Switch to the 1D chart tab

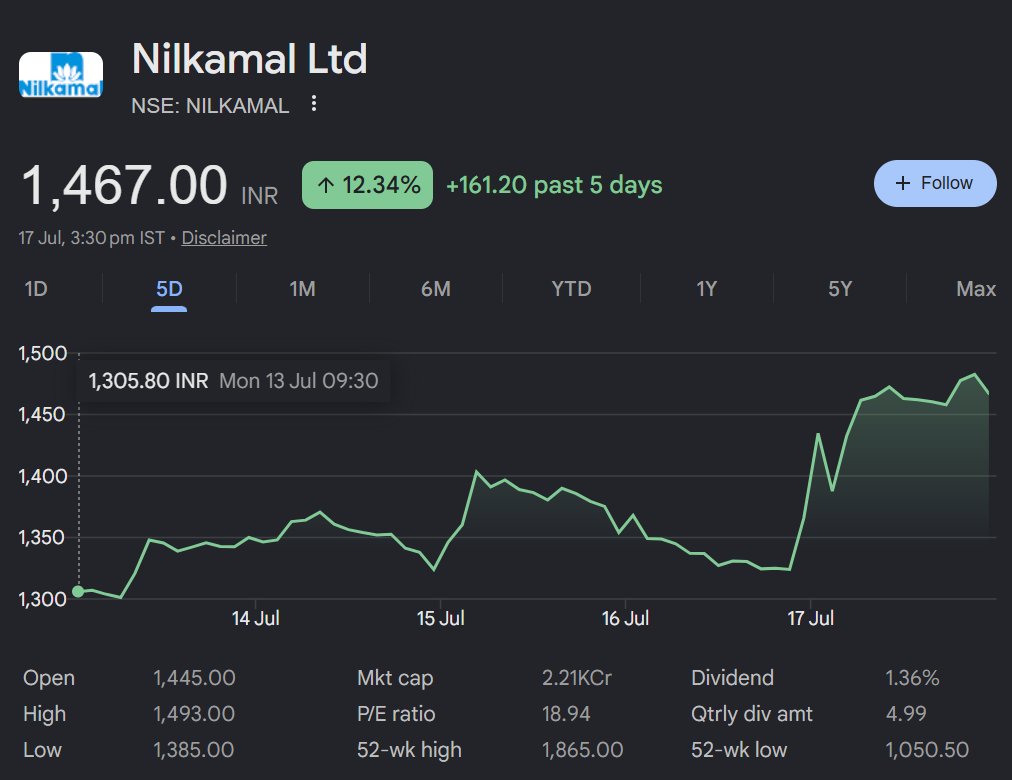[x=36, y=288]
